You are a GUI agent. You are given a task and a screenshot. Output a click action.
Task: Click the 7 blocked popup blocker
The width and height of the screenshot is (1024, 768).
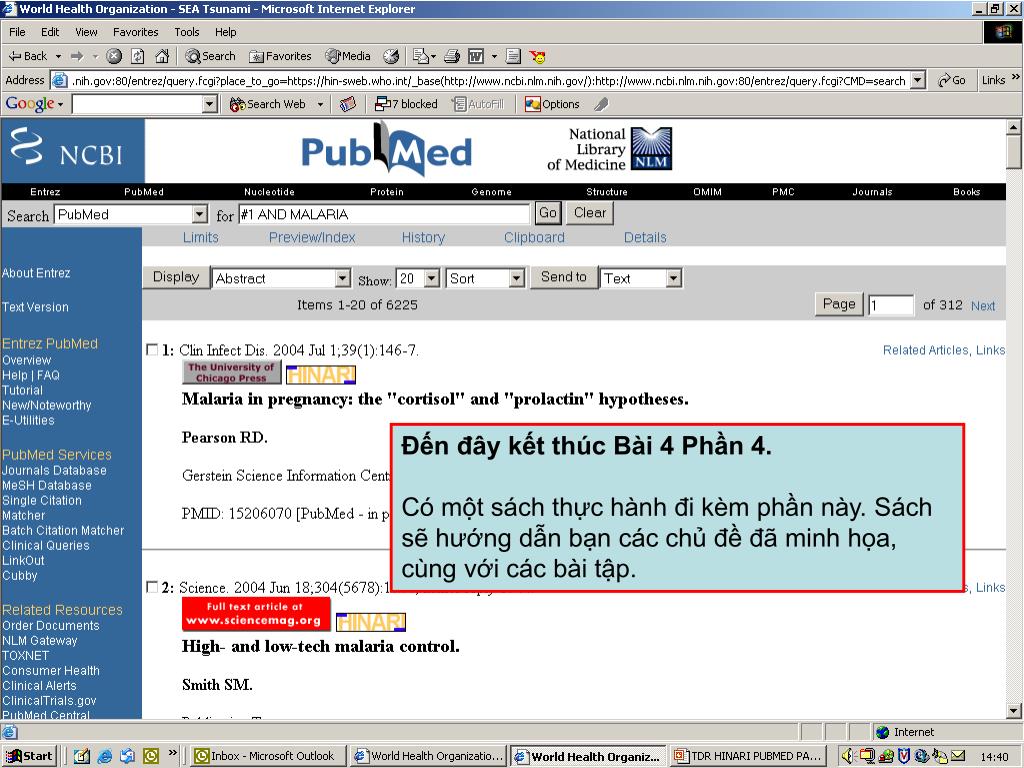(406, 104)
